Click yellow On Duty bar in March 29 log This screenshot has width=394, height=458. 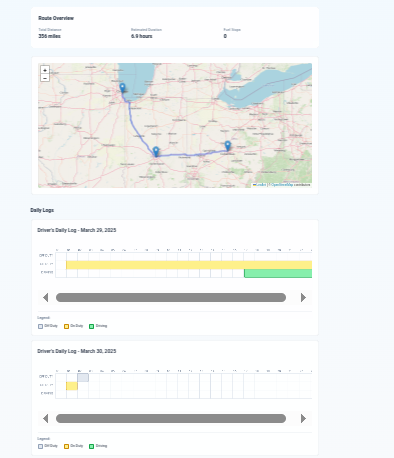coord(189,265)
